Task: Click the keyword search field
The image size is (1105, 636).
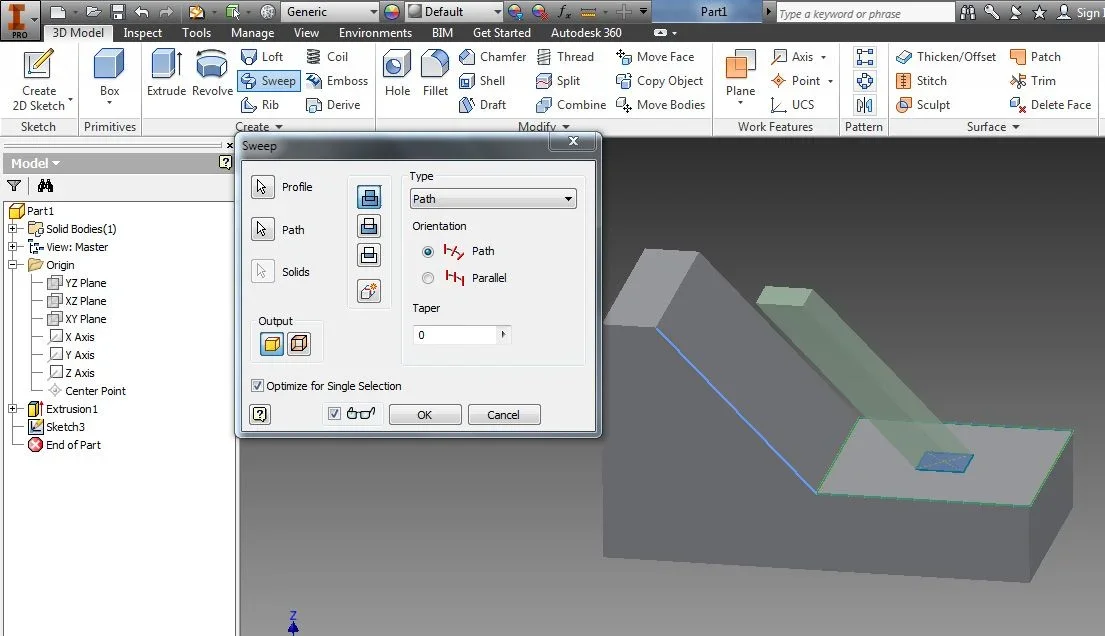Action: point(865,13)
